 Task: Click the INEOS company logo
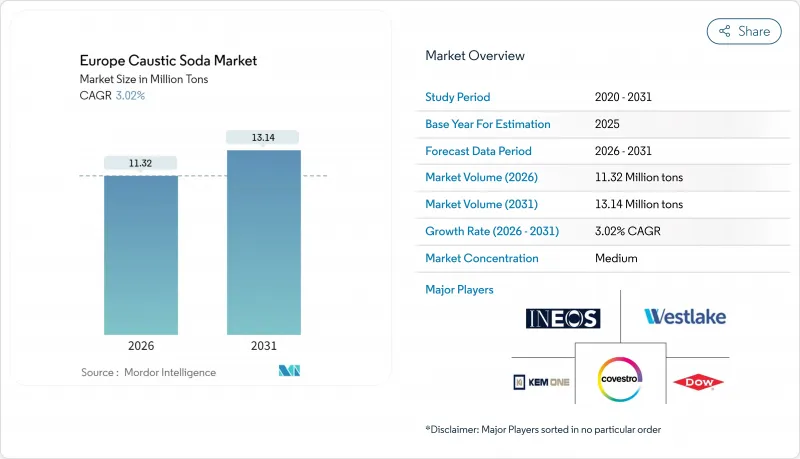563,318
